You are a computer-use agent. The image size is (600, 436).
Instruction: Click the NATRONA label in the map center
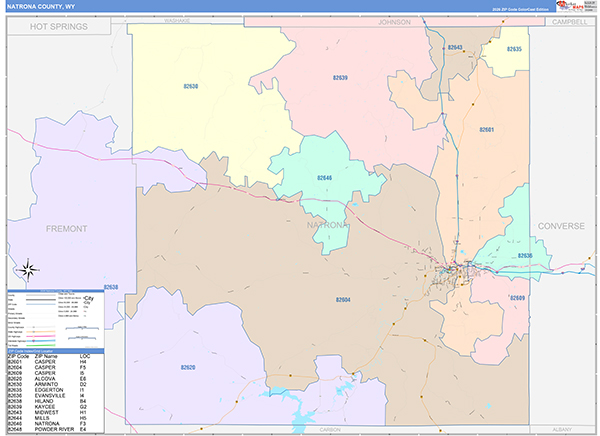[328, 225]
